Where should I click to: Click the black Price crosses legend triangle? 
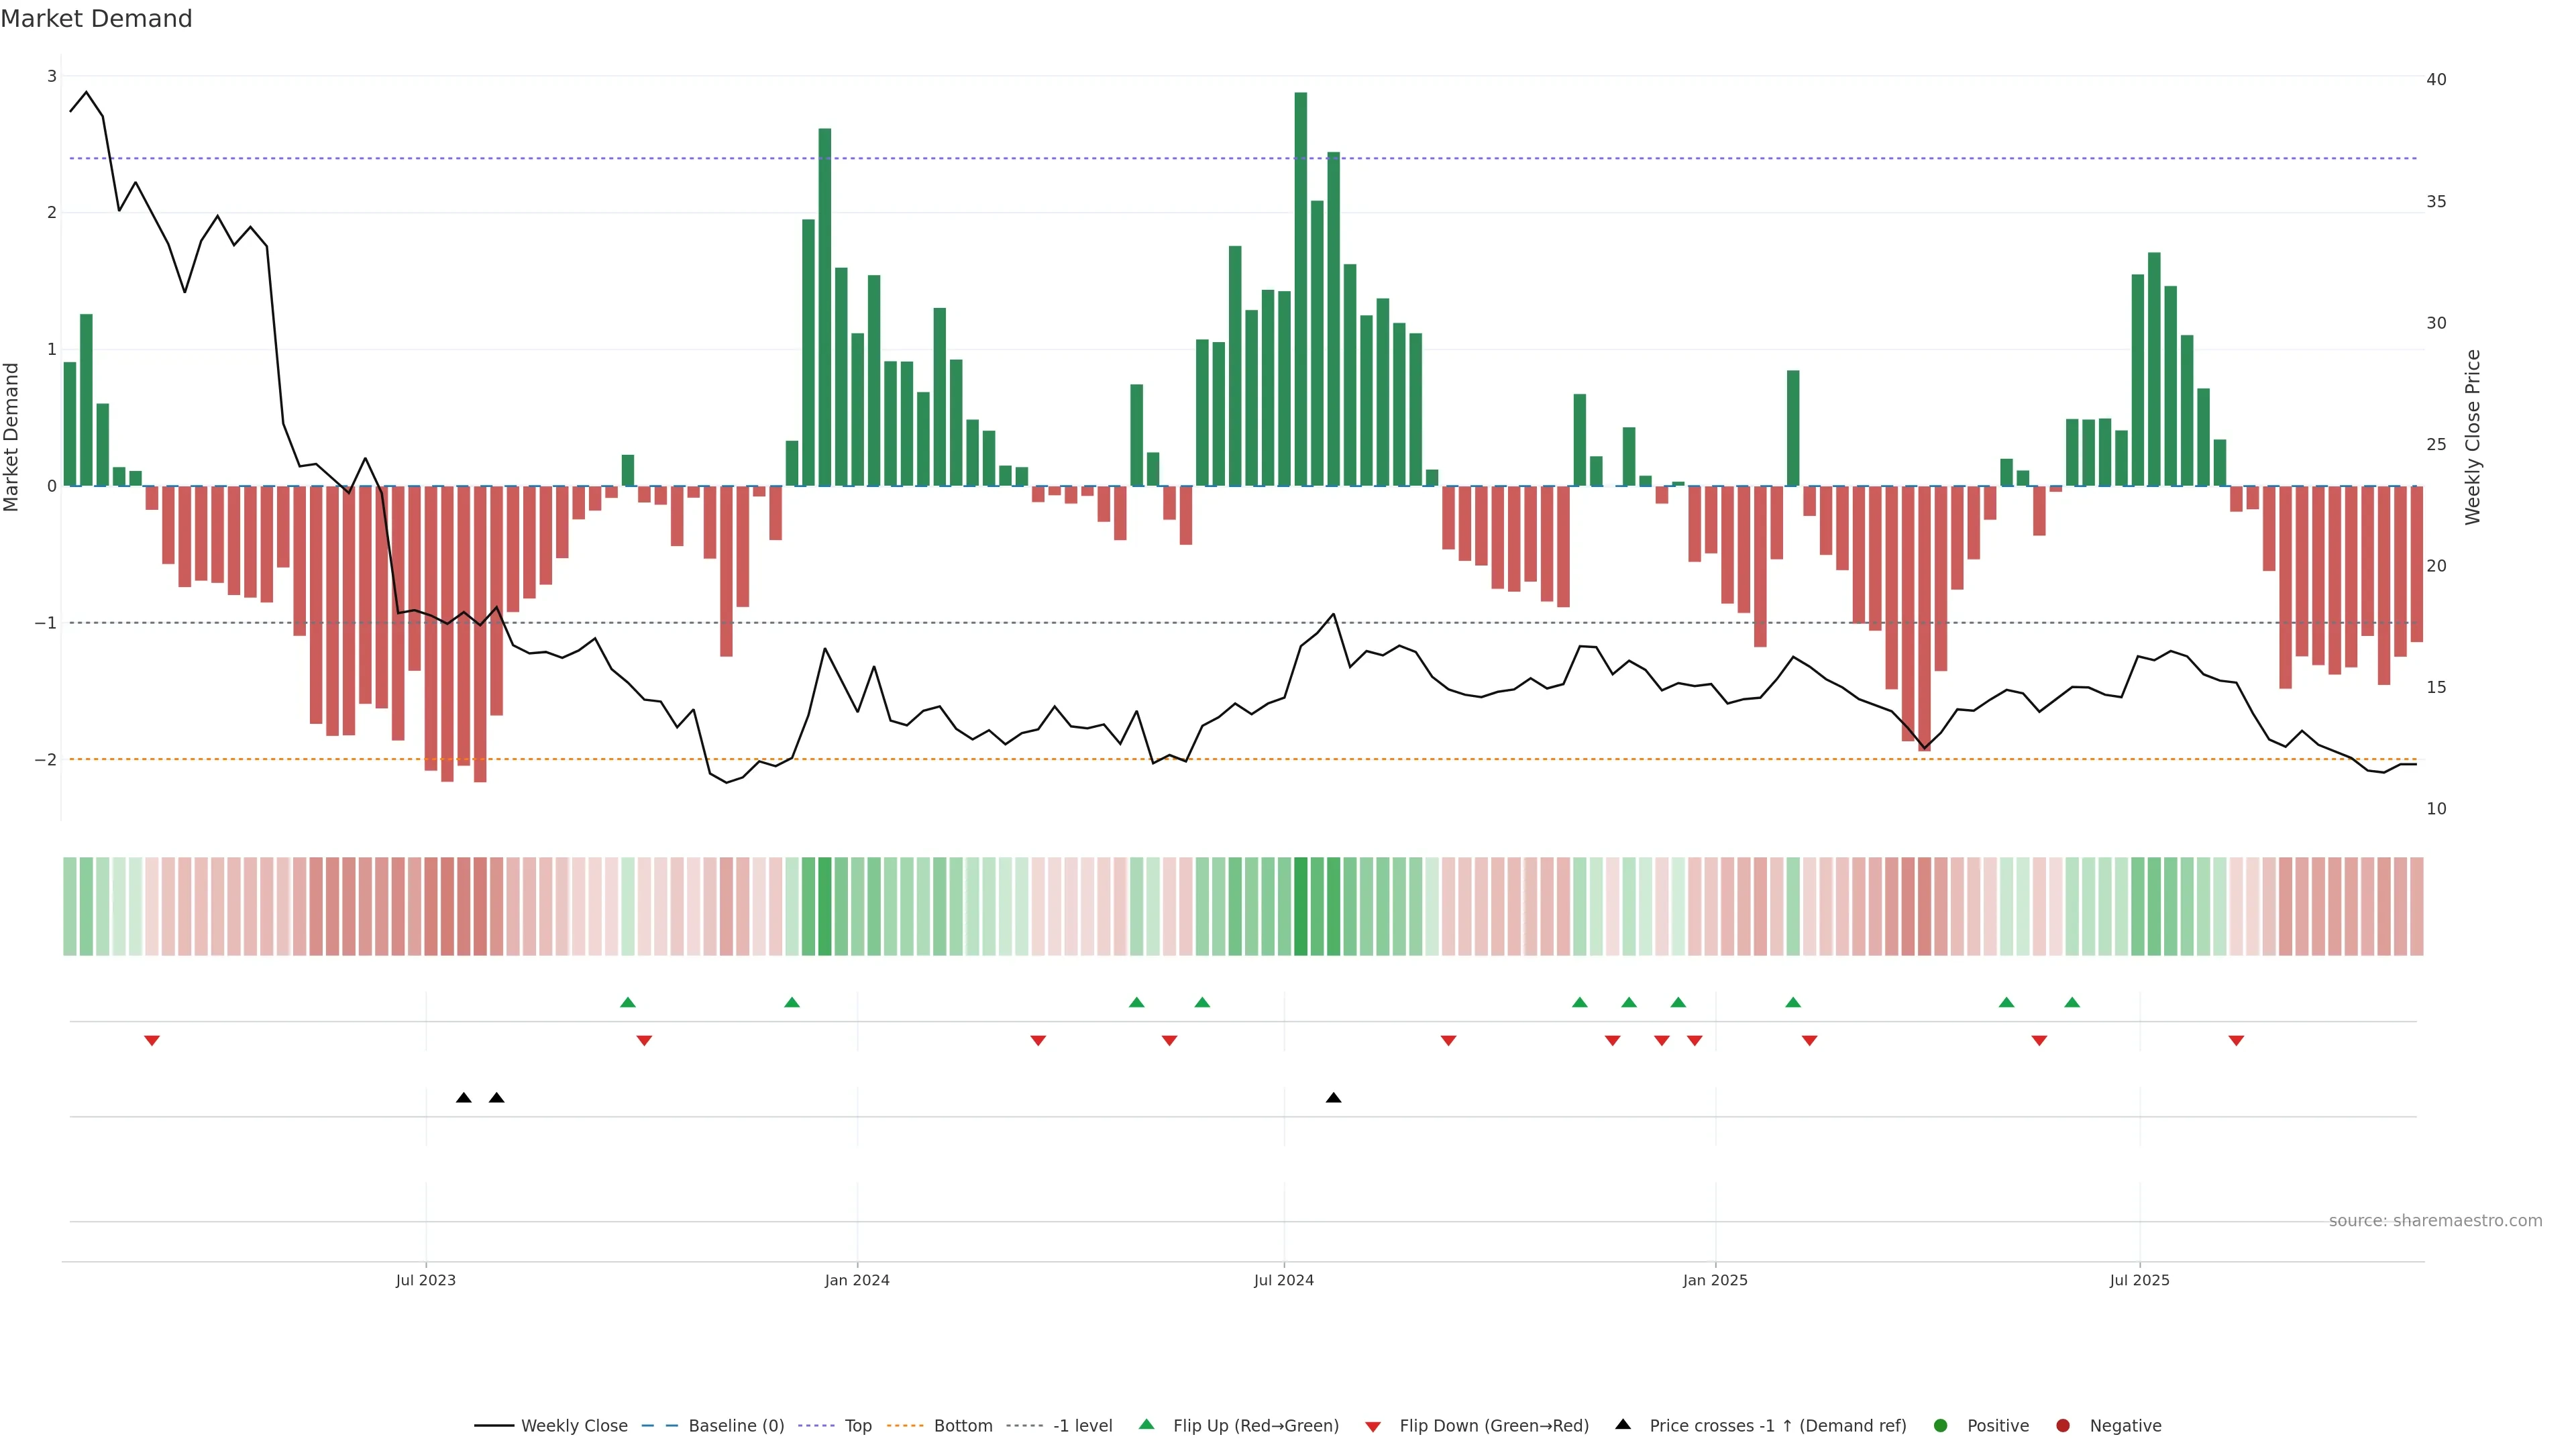click(x=1623, y=1424)
